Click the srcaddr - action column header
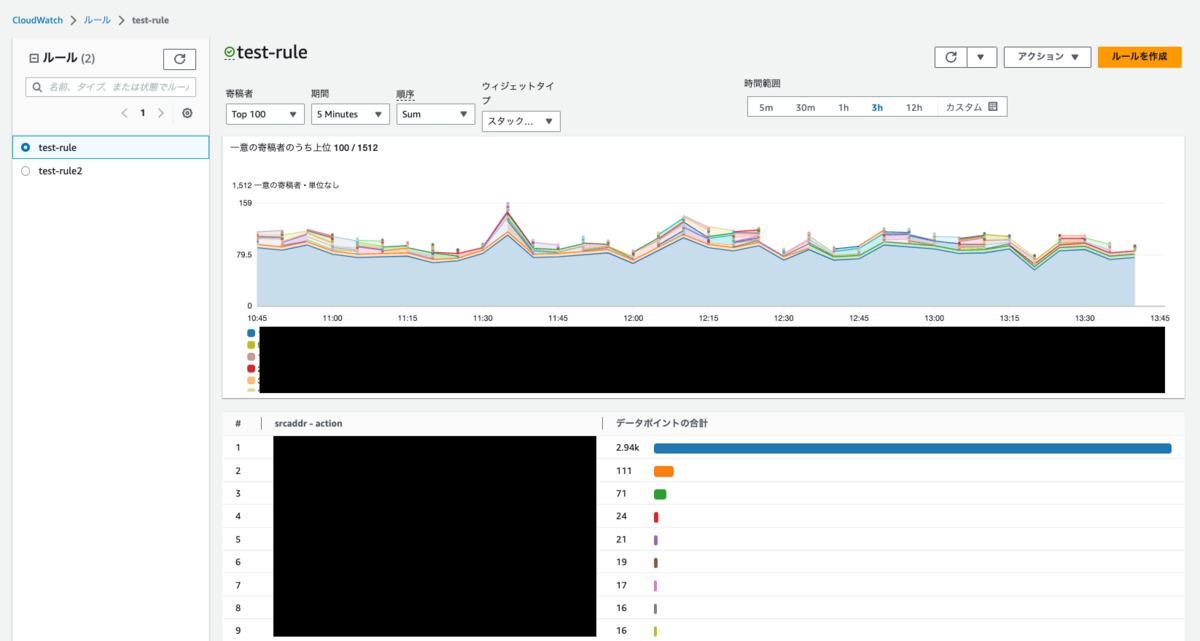The image size is (1200, 641). click(x=308, y=424)
